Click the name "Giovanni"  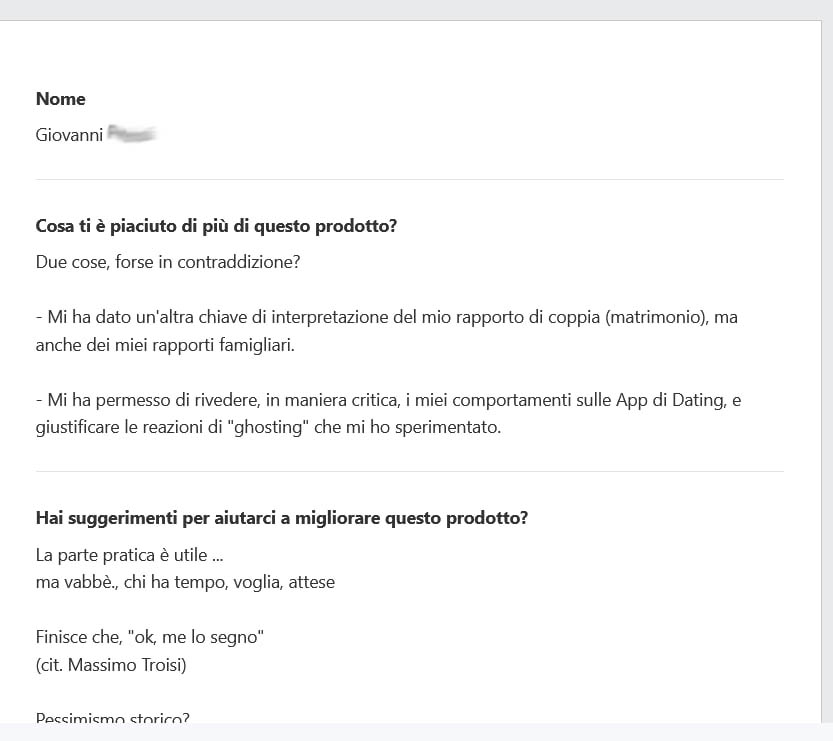(x=69, y=135)
